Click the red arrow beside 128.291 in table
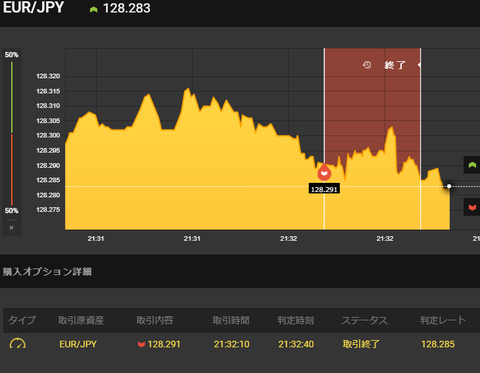Image resolution: width=480 pixels, height=373 pixels. 141,344
